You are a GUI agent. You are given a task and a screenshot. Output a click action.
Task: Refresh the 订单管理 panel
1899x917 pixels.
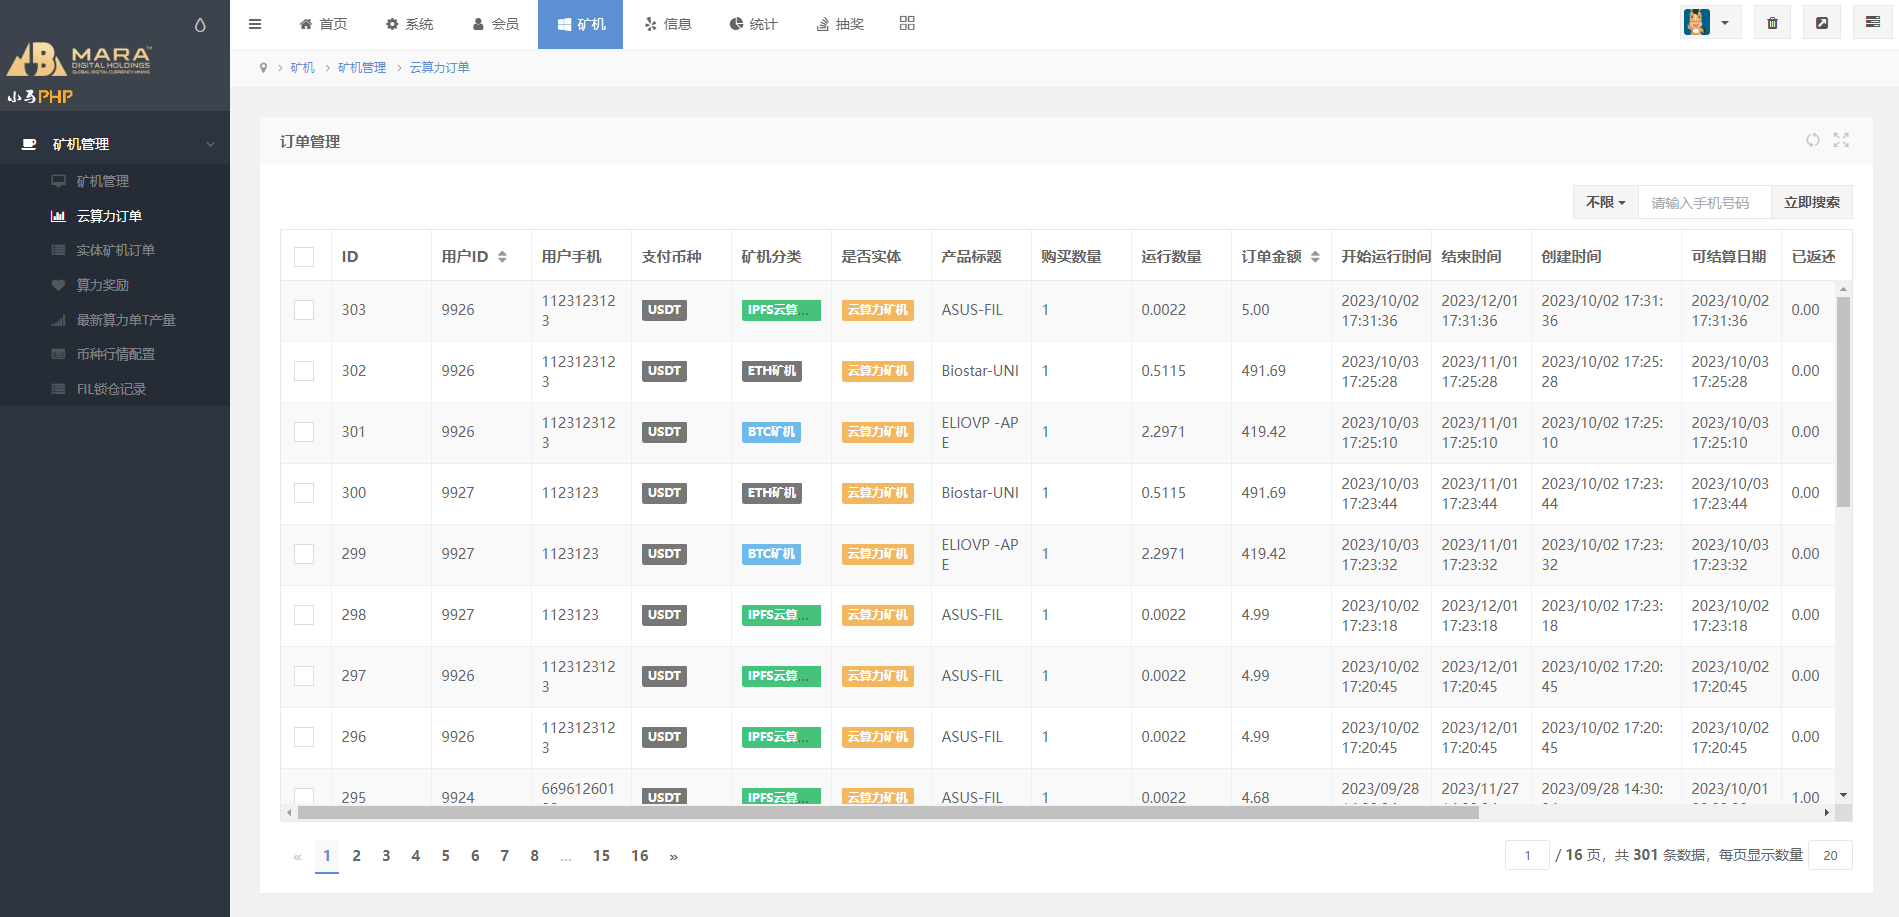tap(1812, 141)
